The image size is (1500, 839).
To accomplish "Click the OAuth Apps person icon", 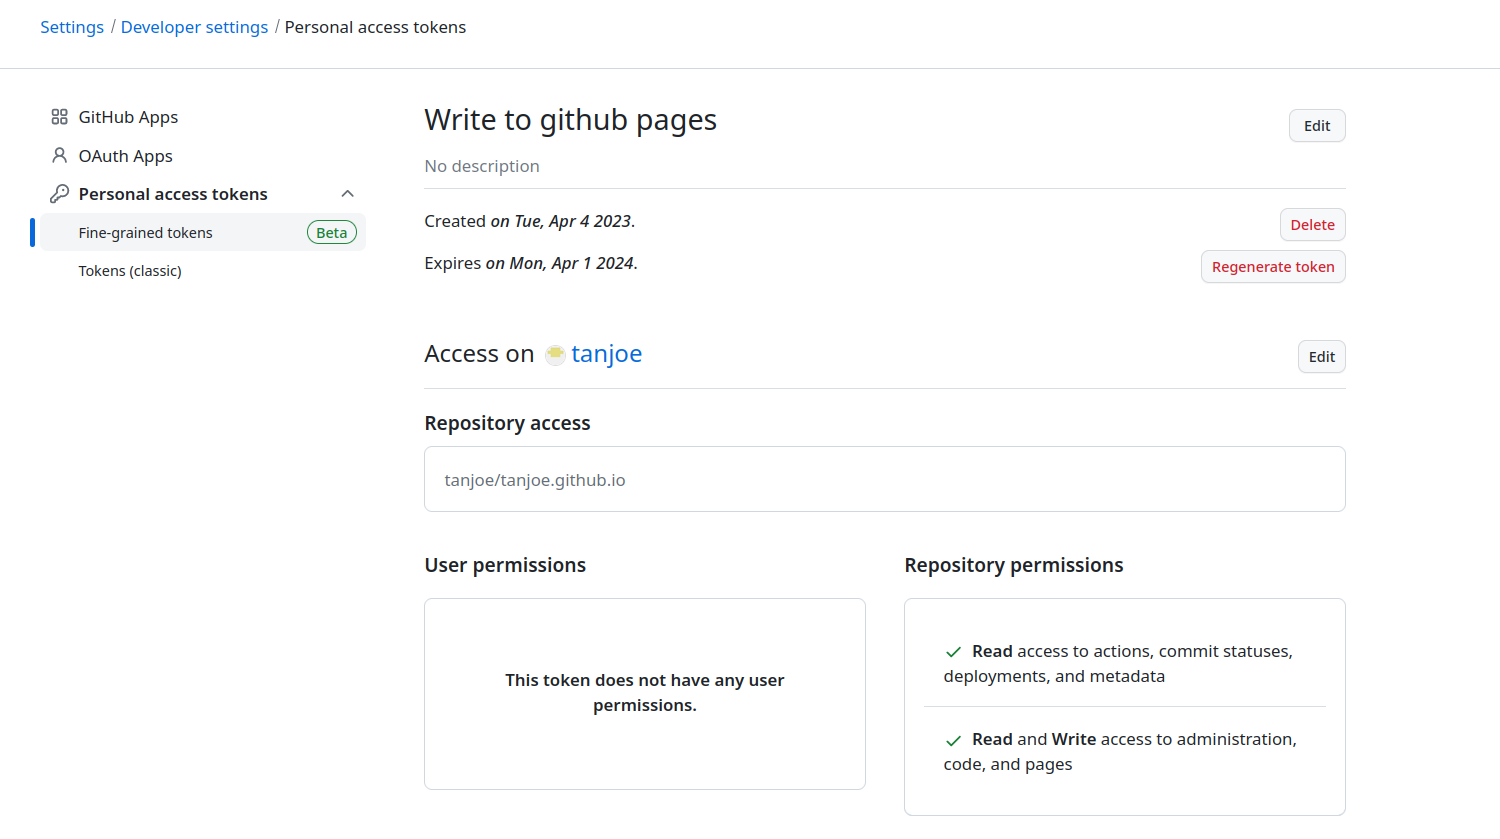I will (60, 156).
